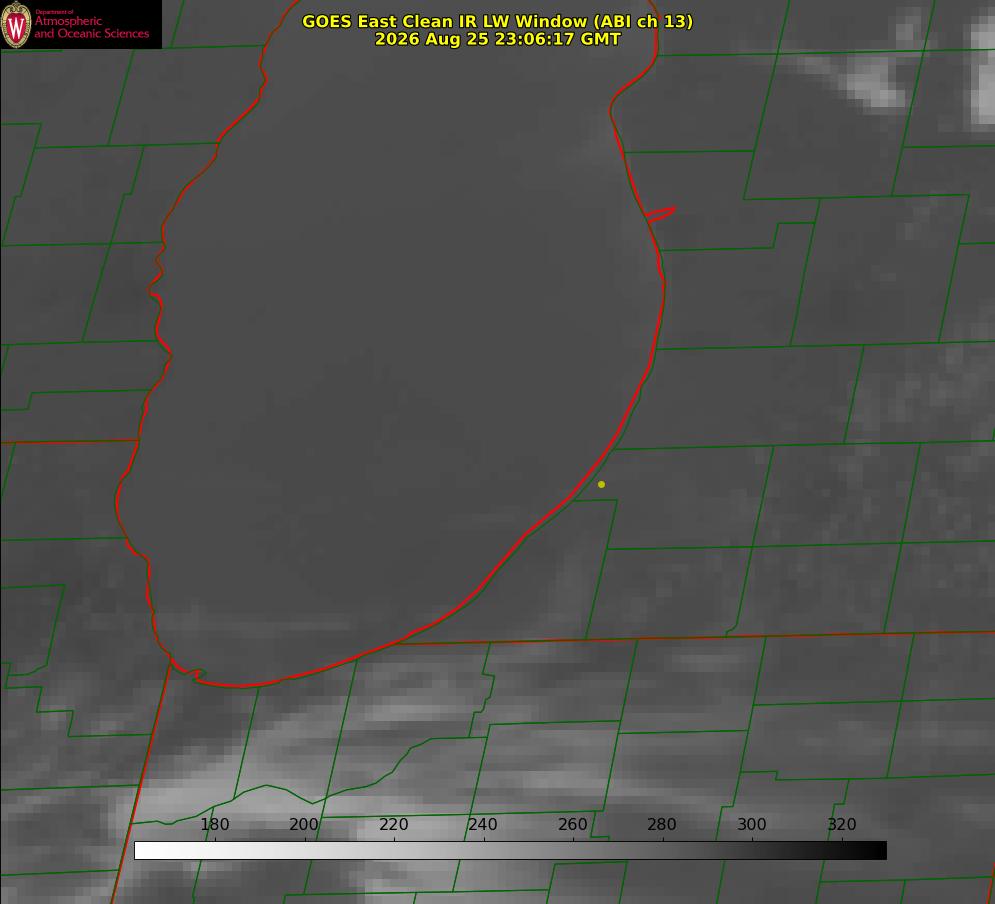Click the 240 value on the temperature scale
The height and width of the screenshot is (904, 995).
click(483, 824)
